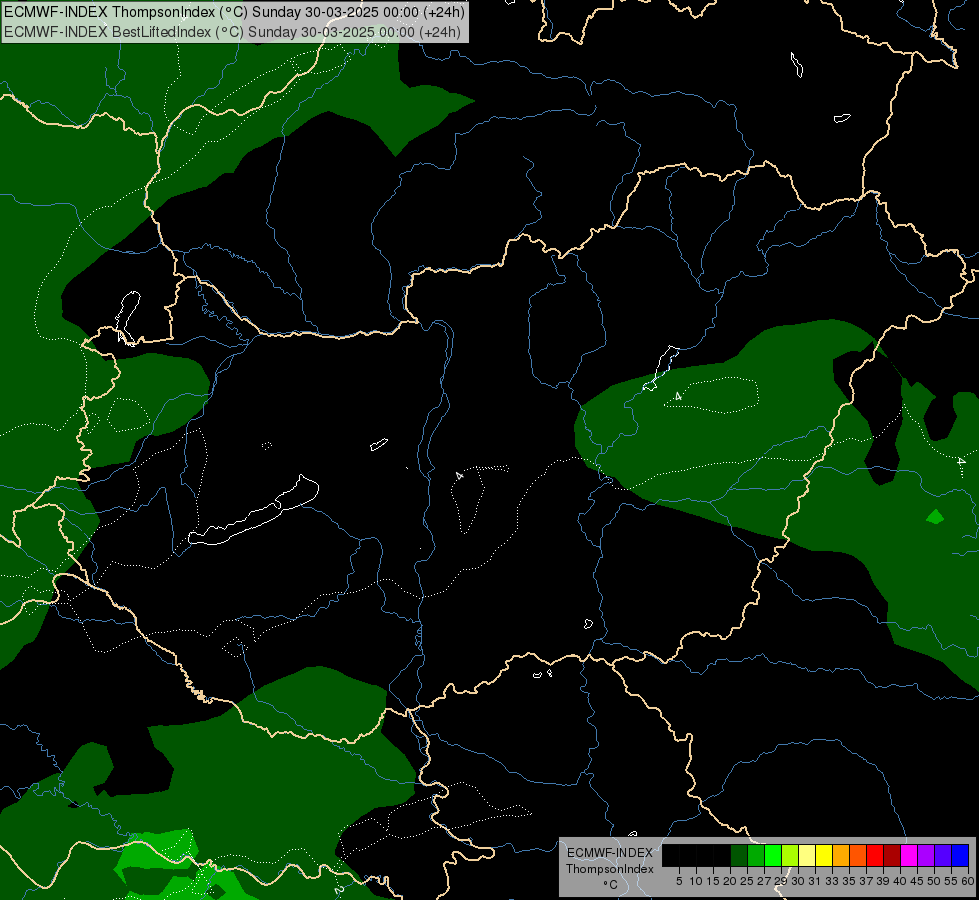
Task: Pick the pure yellow 31–33 legend swatch
Action: coord(824,855)
